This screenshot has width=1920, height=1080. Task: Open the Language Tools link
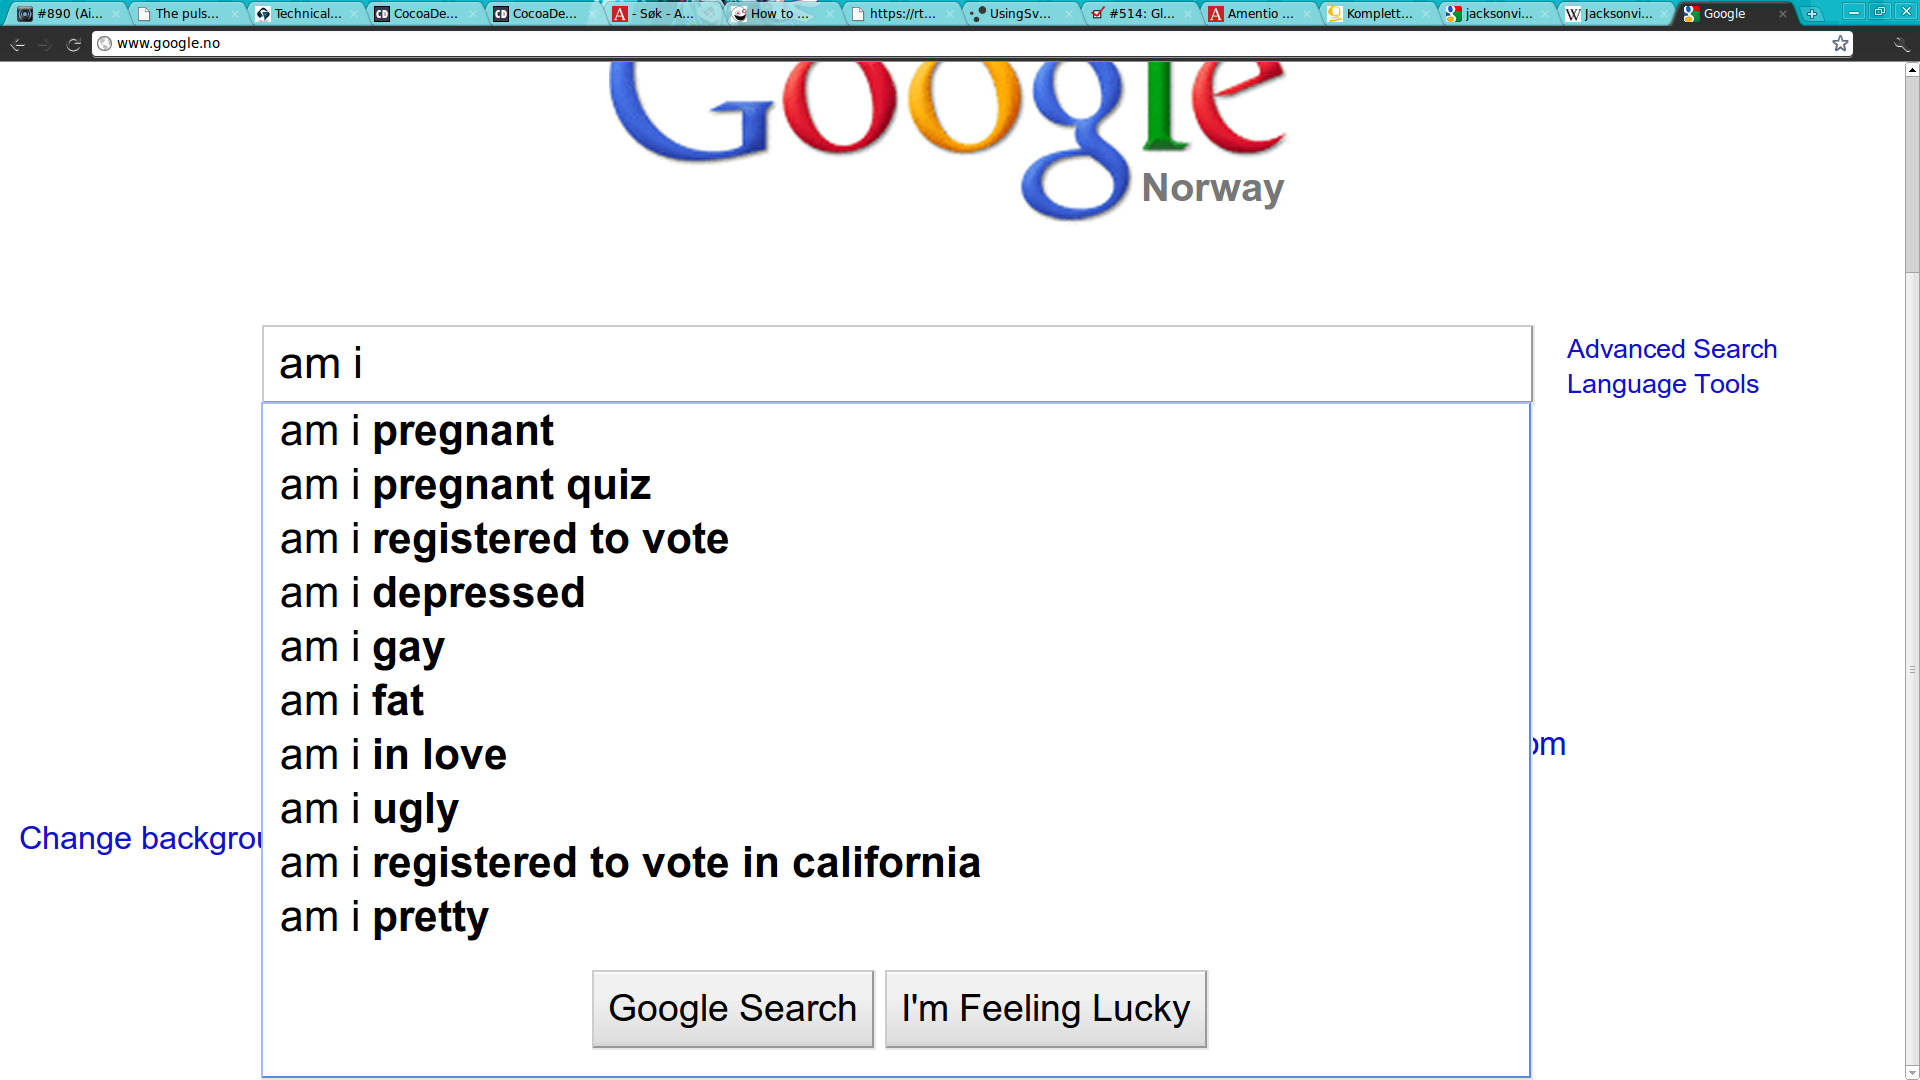(x=1662, y=384)
